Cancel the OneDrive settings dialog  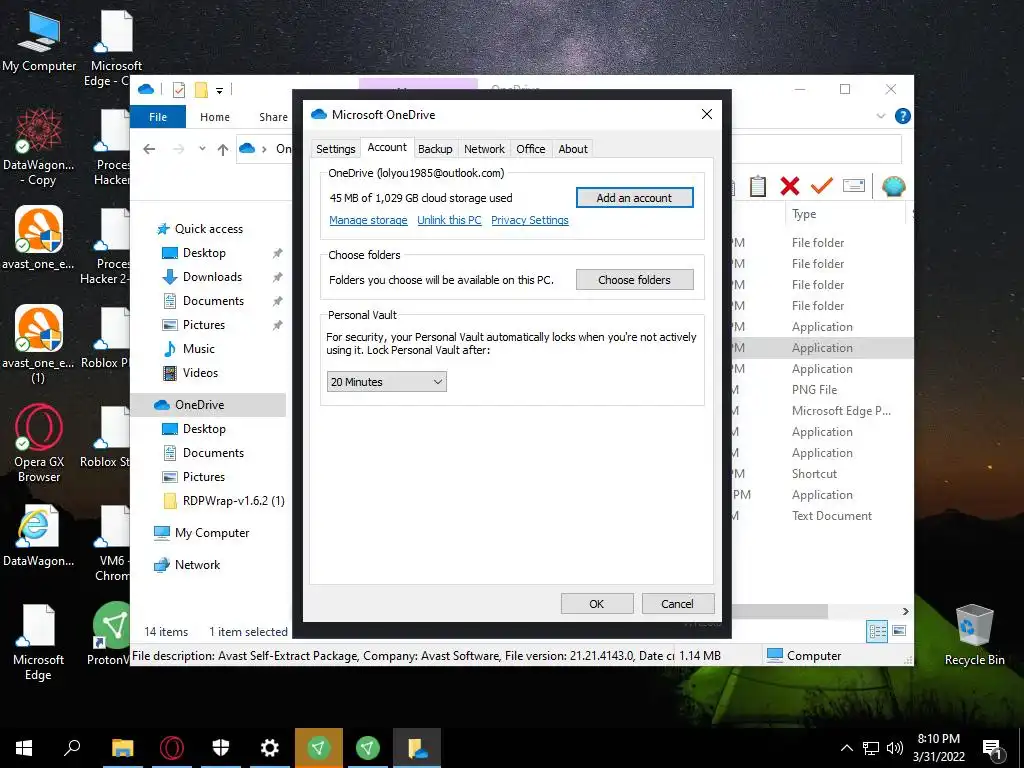click(x=677, y=604)
